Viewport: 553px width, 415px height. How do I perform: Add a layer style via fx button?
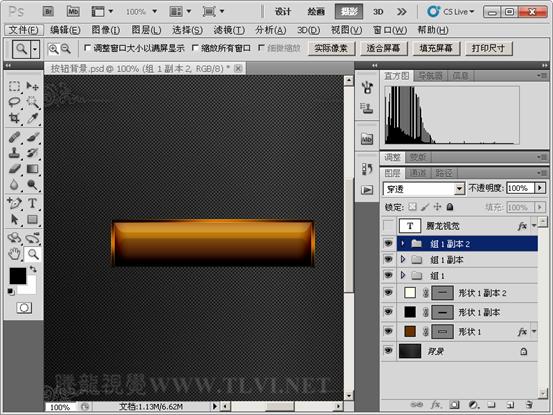pos(436,405)
